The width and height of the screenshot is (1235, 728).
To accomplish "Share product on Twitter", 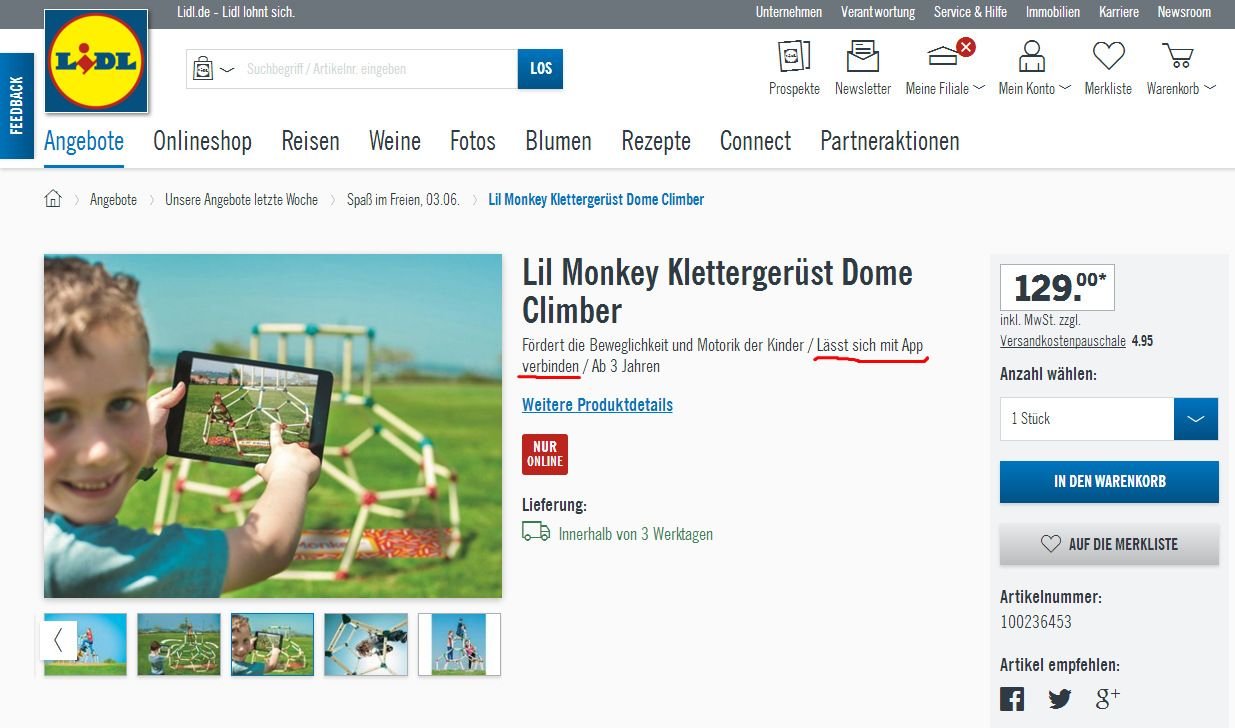I will tap(1060, 699).
